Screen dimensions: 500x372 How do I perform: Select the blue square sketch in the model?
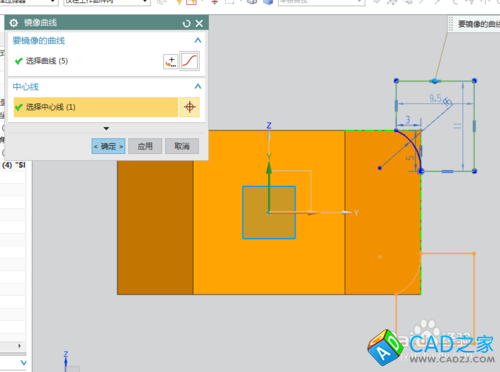point(269,212)
